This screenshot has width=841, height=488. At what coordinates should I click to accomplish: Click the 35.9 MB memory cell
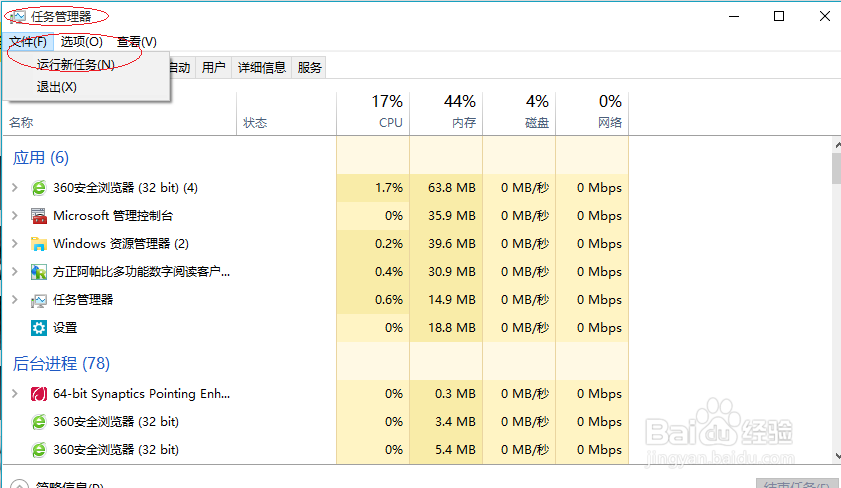coord(446,216)
